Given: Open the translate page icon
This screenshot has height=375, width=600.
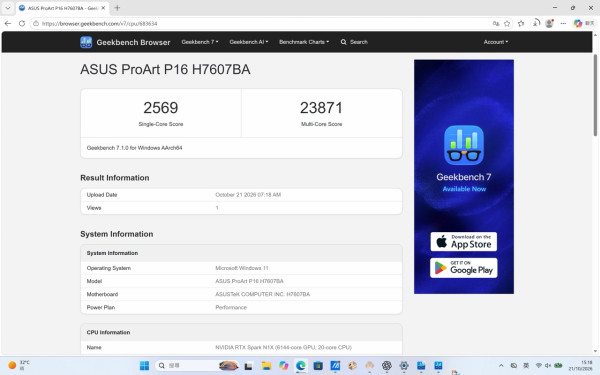Looking at the screenshot, I should click(496, 23).
